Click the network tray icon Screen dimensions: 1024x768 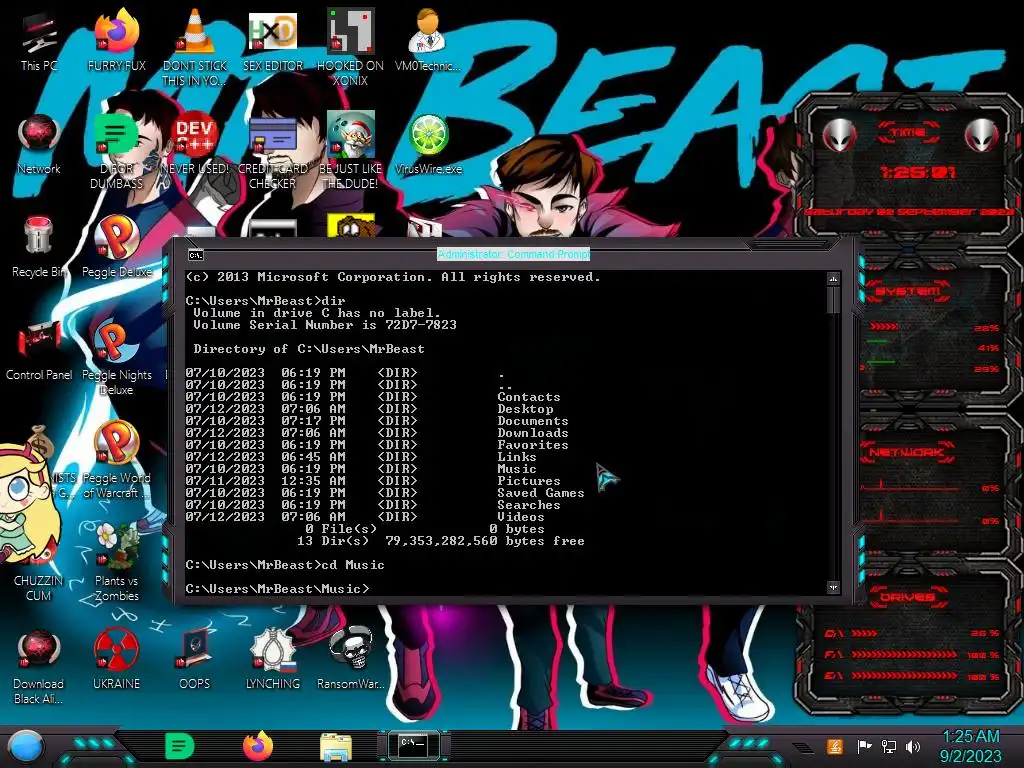click(889, 746)
